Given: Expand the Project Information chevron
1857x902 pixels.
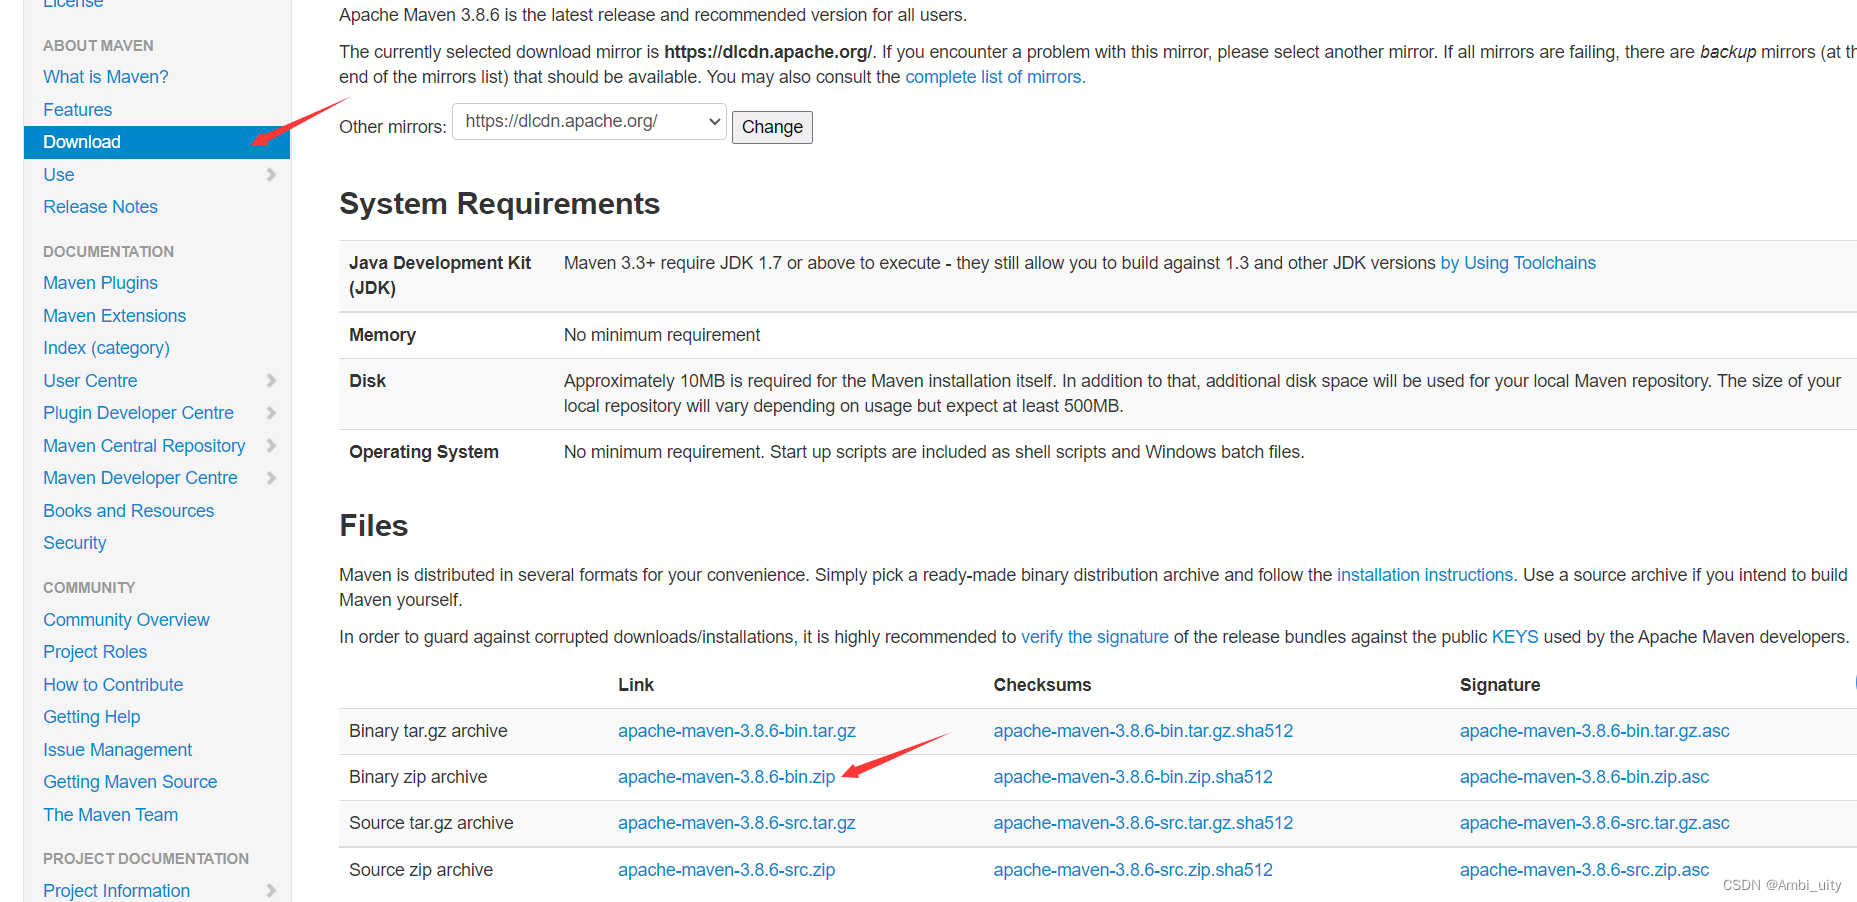Looking at the screenshot, I should [x=271, y=891].
